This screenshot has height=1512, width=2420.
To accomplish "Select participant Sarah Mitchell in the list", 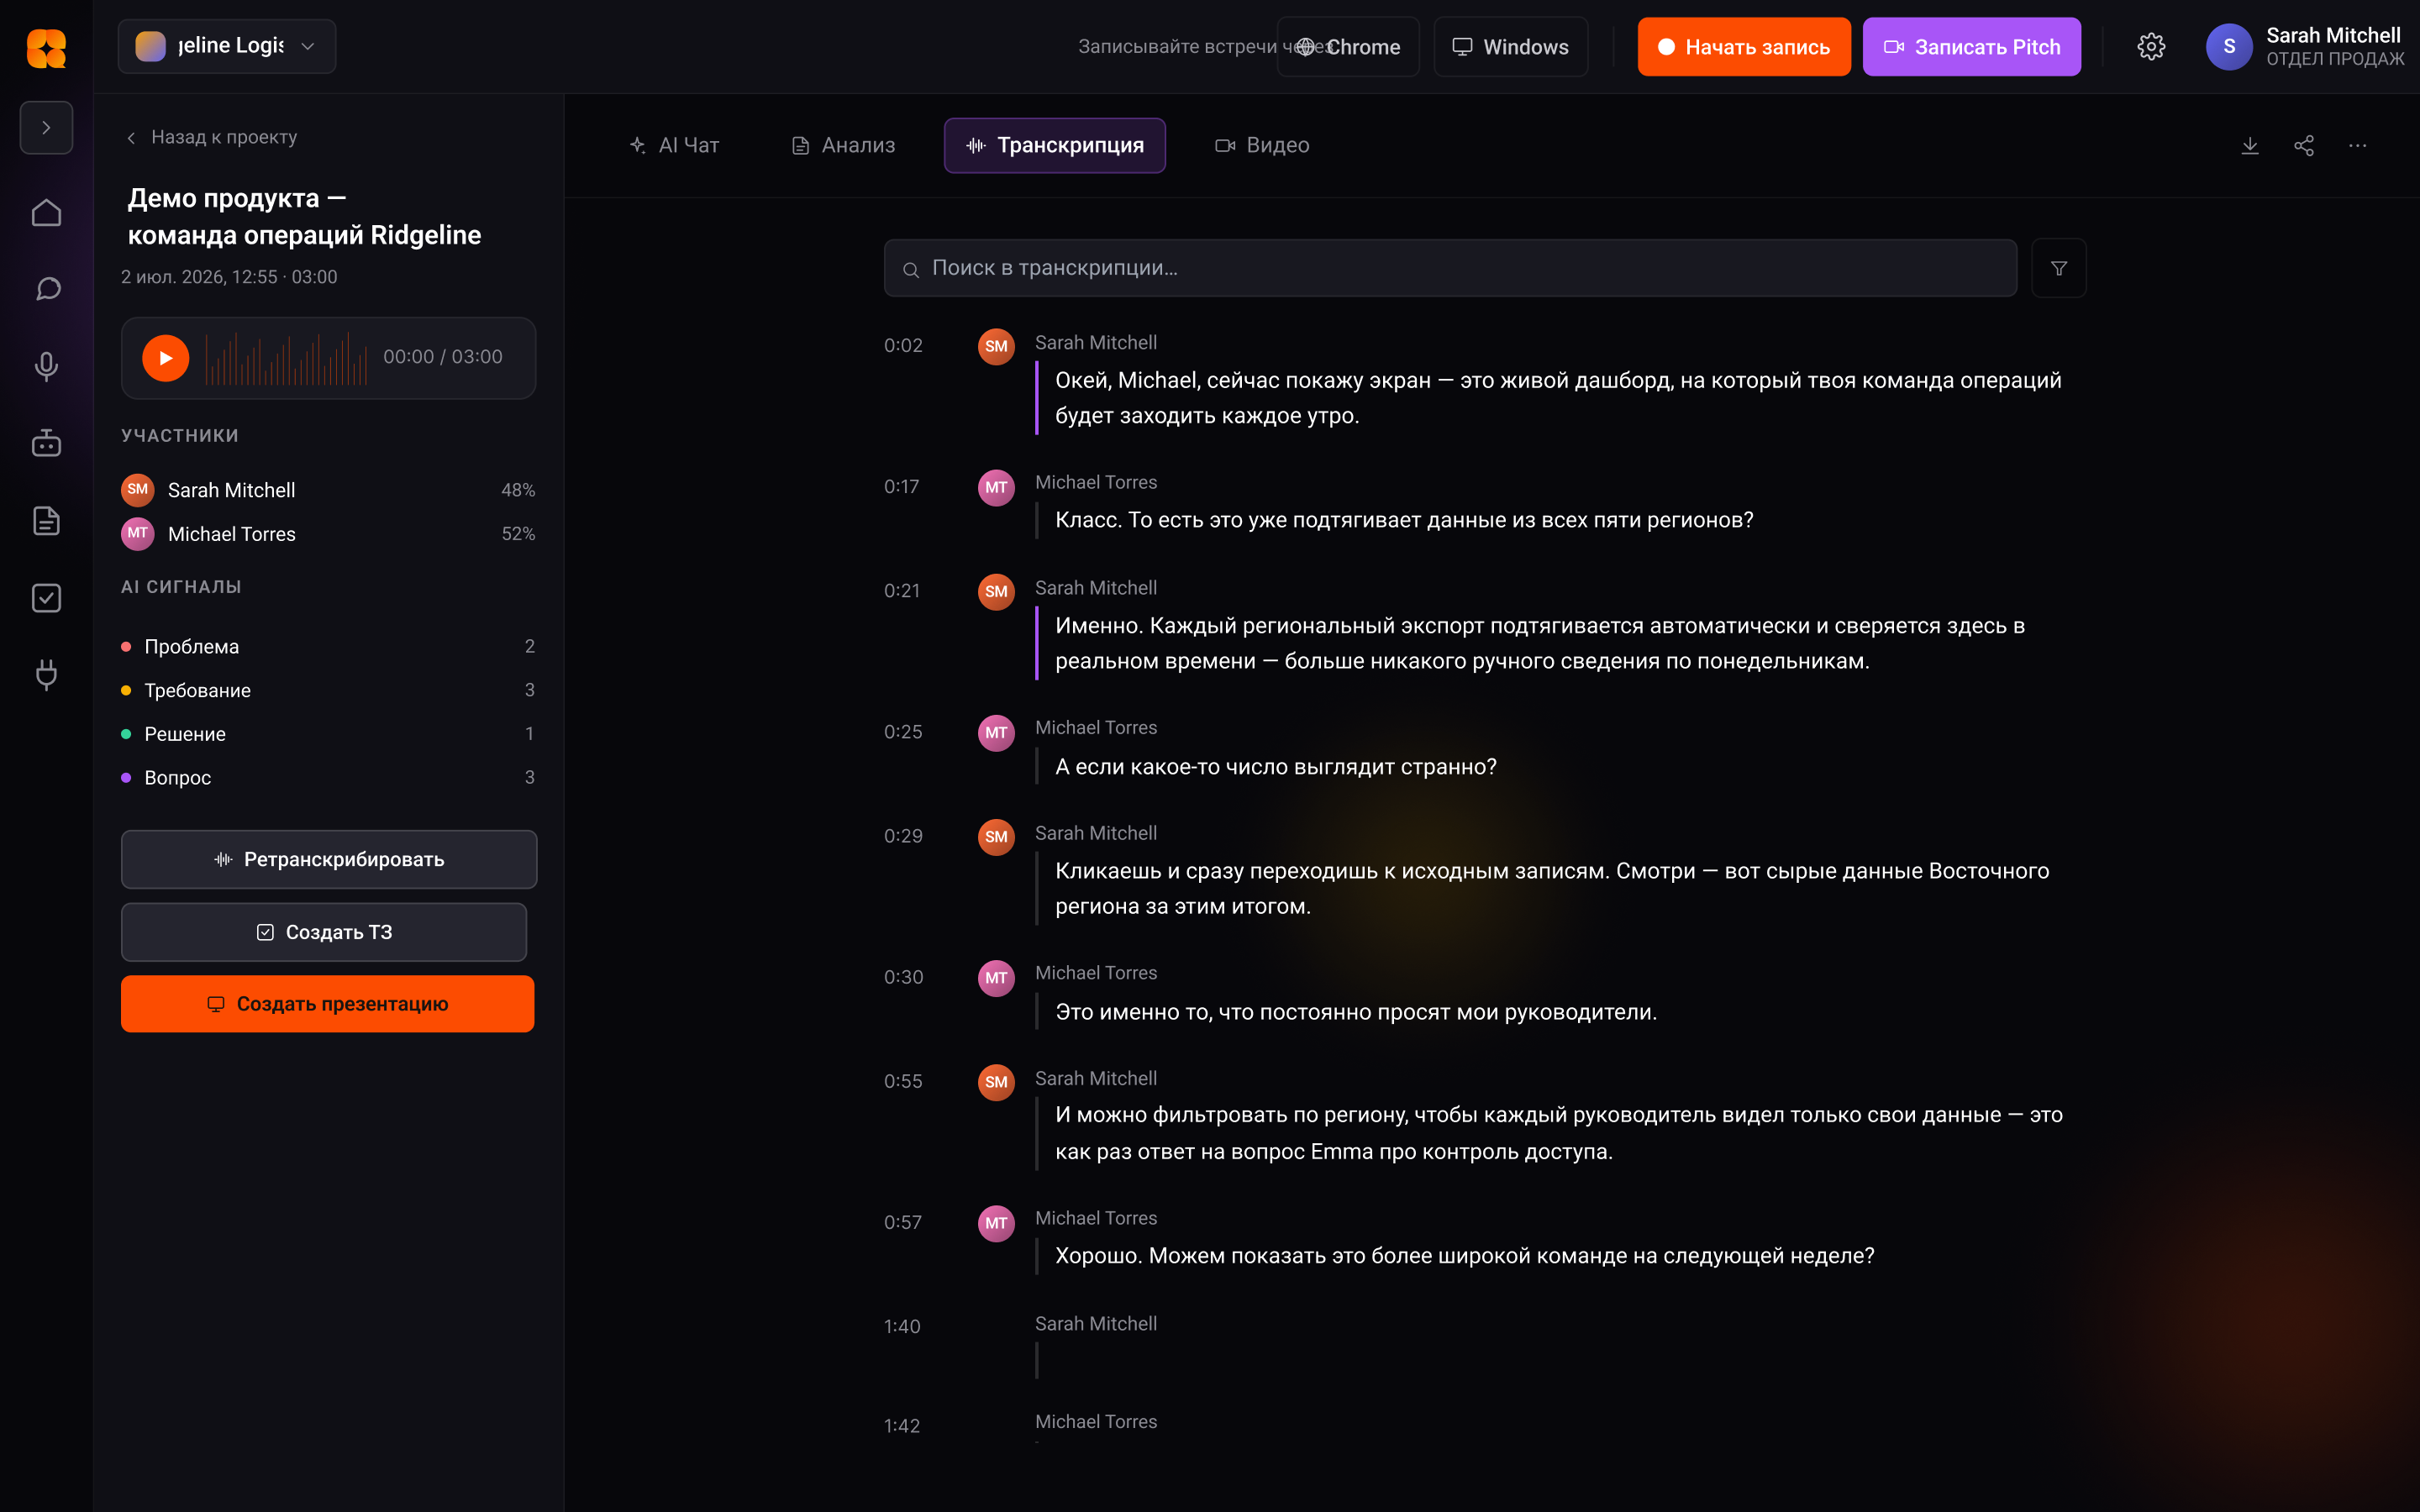I will pos(328,490).
